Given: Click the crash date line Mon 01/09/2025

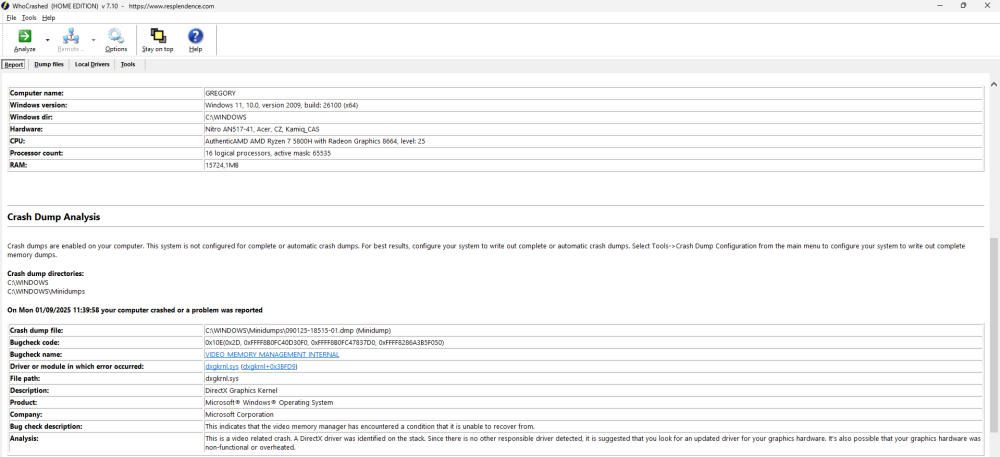Looking at the screenshot, I should (135, 310).
